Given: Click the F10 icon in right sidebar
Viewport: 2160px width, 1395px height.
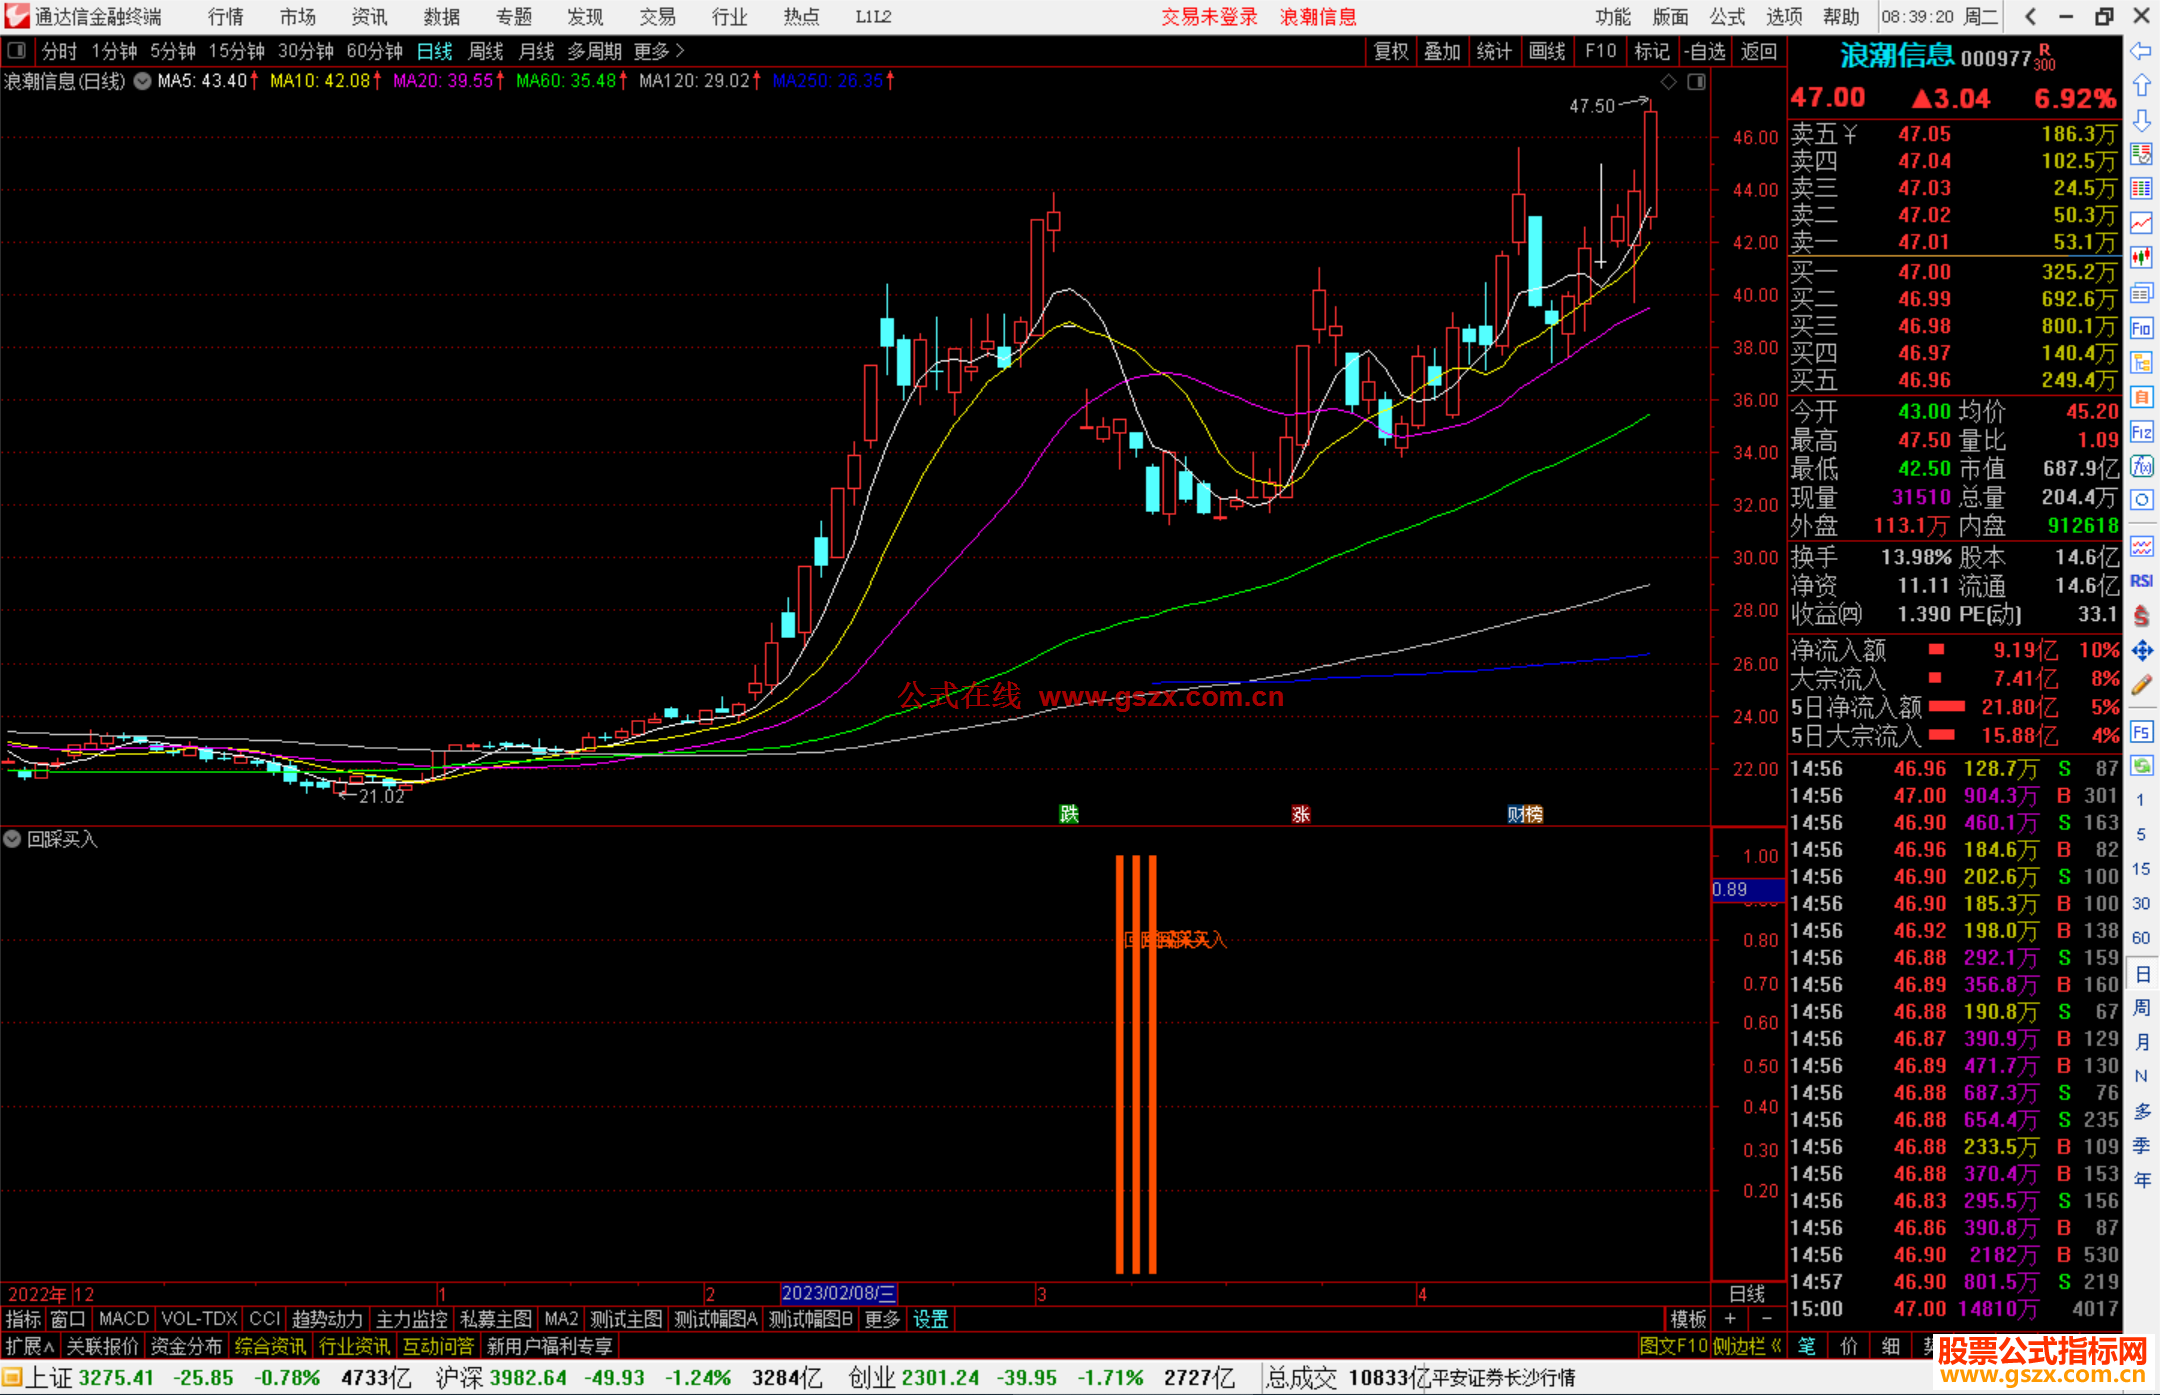Looking at the screenshot, I should 2141,328.
